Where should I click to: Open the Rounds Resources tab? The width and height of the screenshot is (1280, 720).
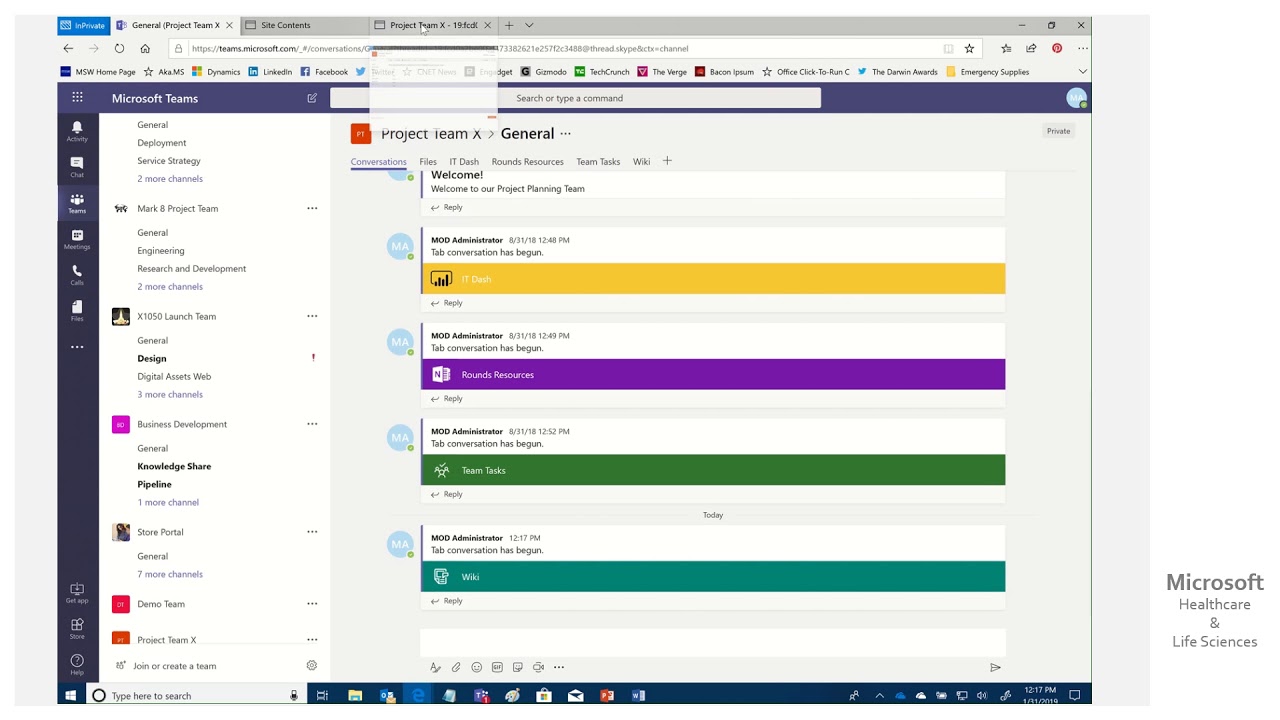pos(527,161)
